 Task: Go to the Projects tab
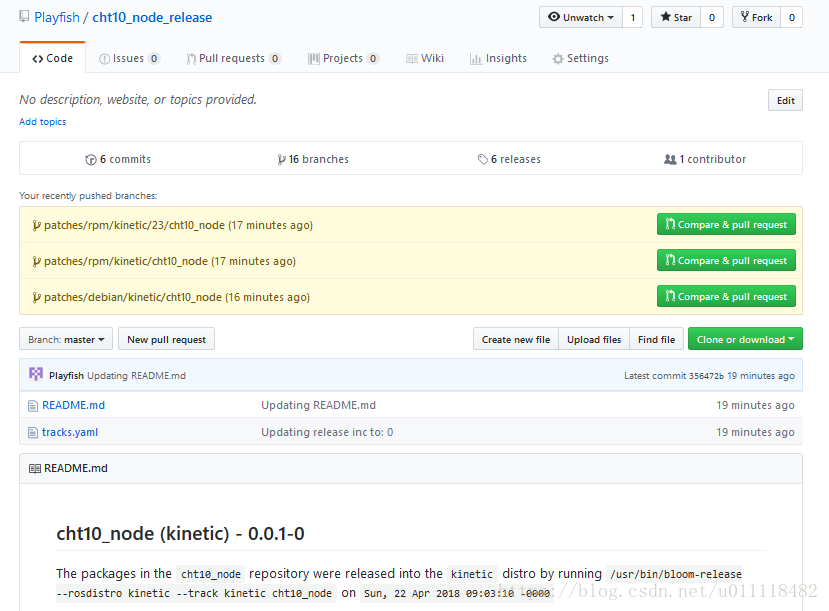click(343, 58)
